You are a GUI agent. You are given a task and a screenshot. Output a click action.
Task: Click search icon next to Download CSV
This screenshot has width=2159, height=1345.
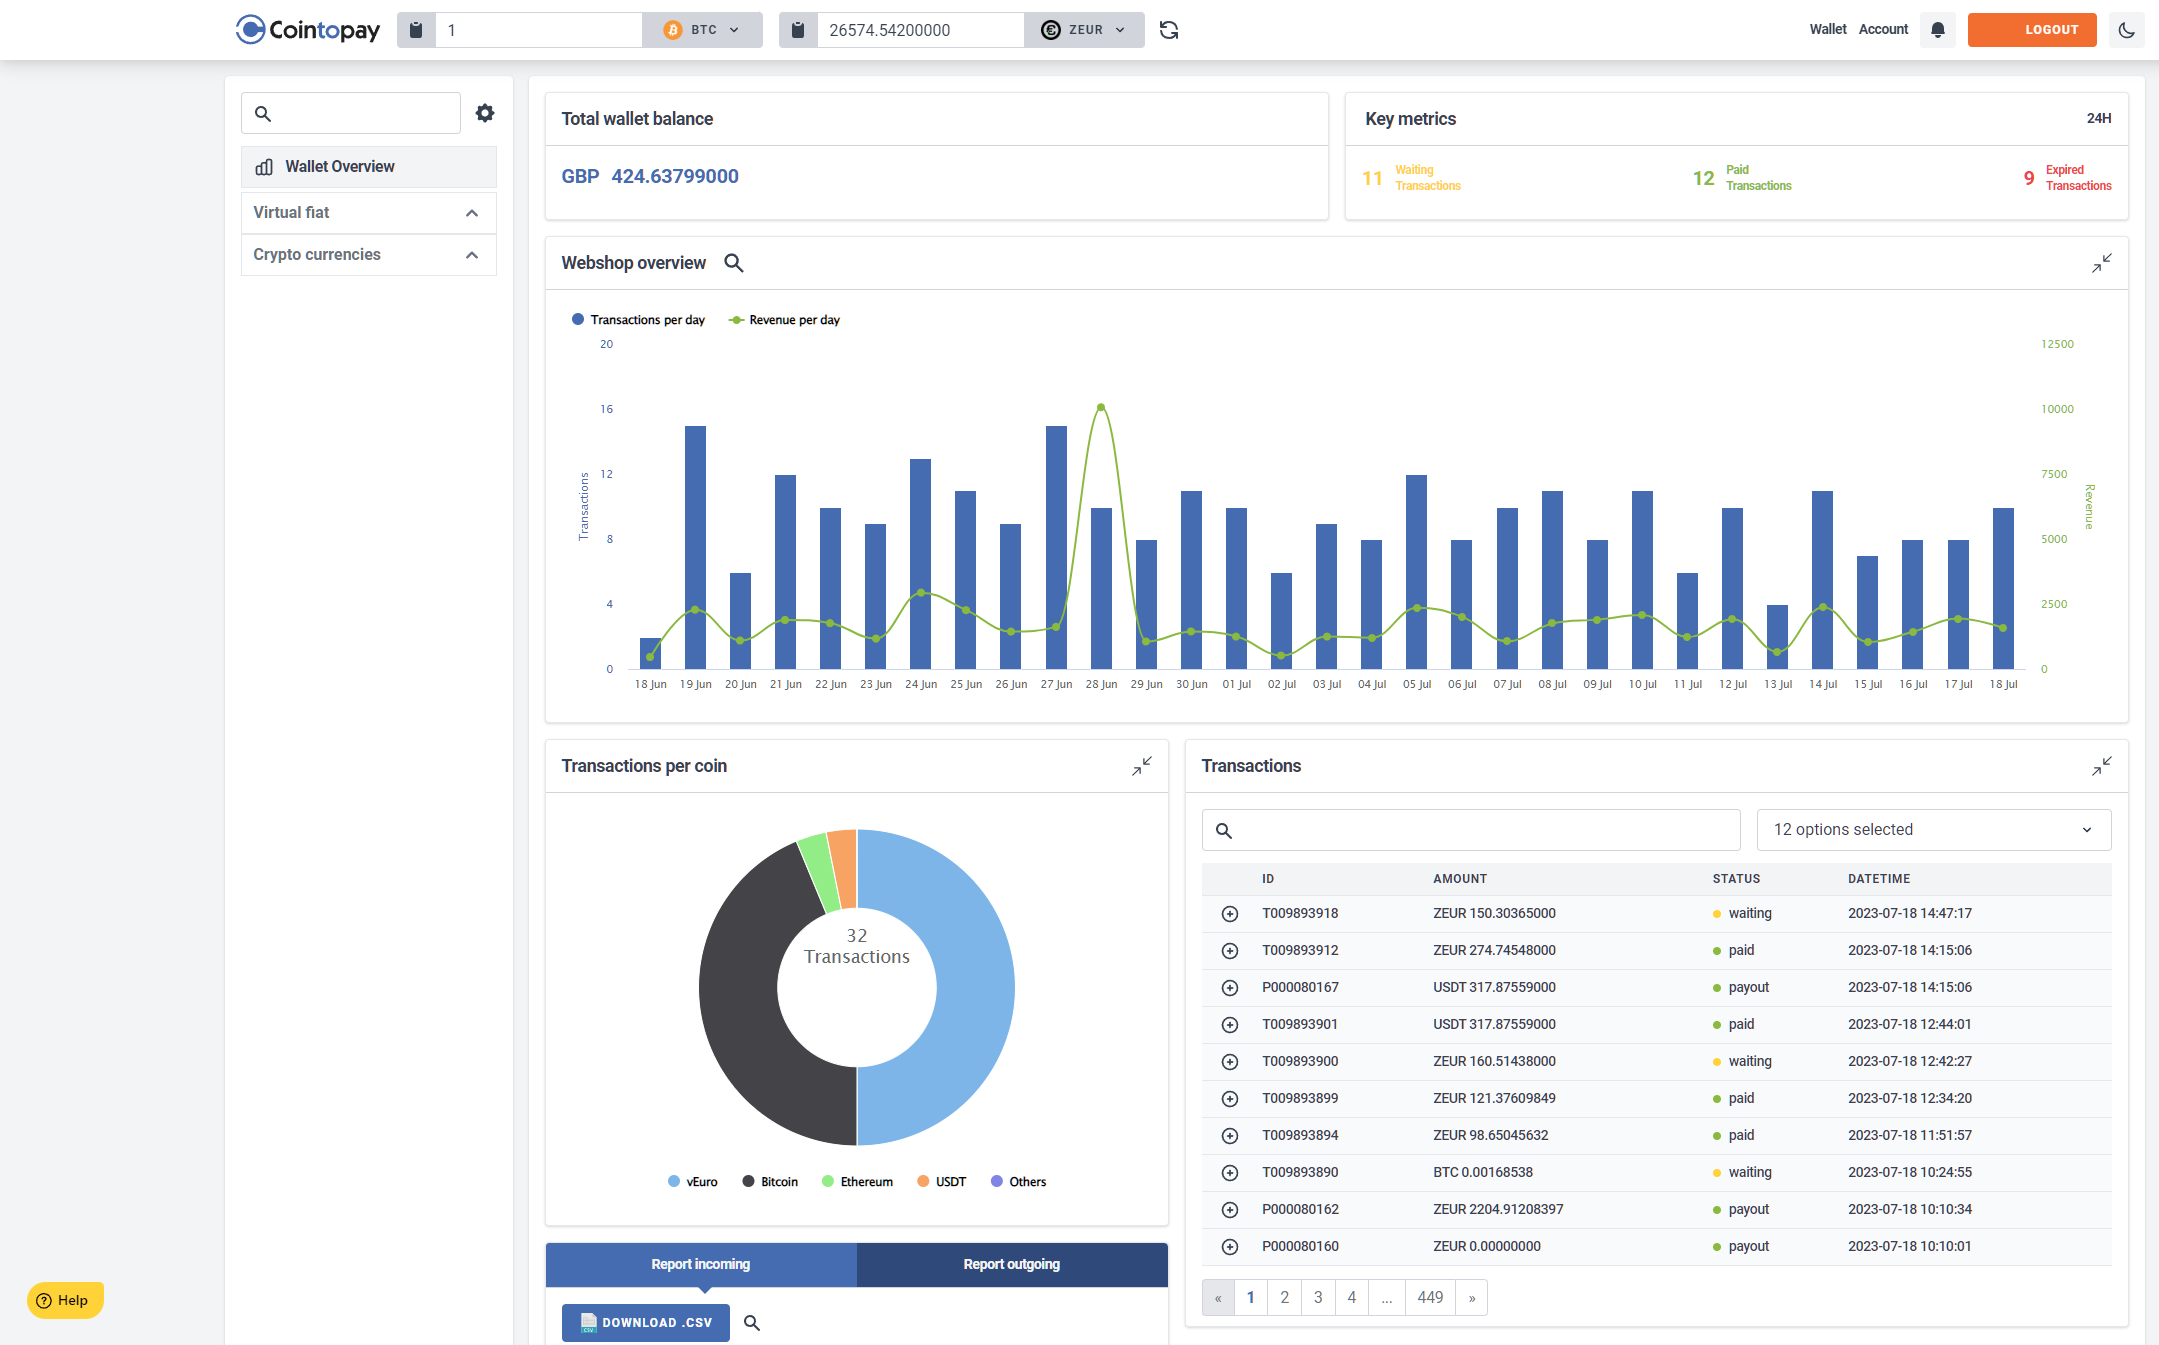pyautogui.click(x=752, y=1323)
